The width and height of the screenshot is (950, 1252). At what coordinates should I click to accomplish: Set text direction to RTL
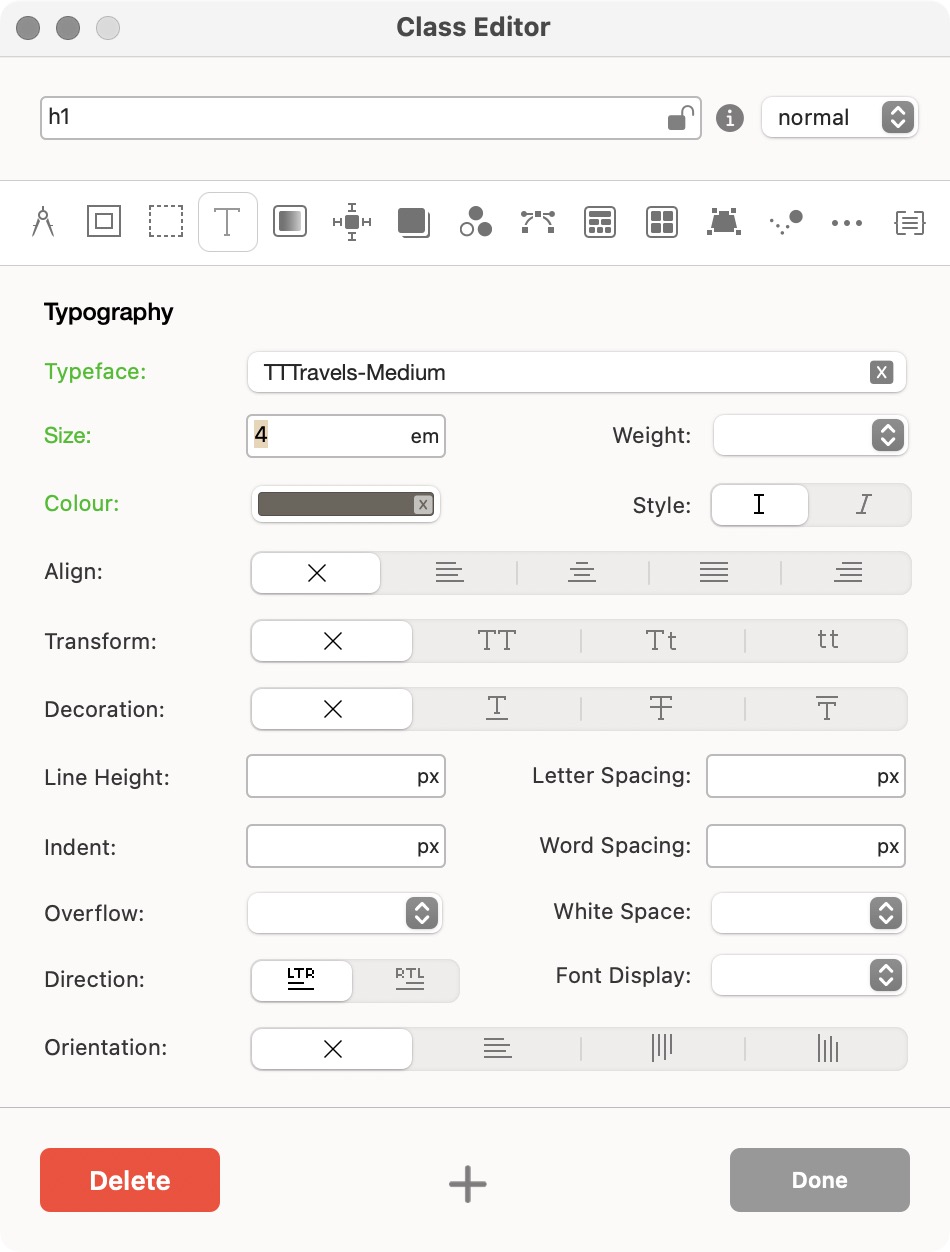click(408, 980)
